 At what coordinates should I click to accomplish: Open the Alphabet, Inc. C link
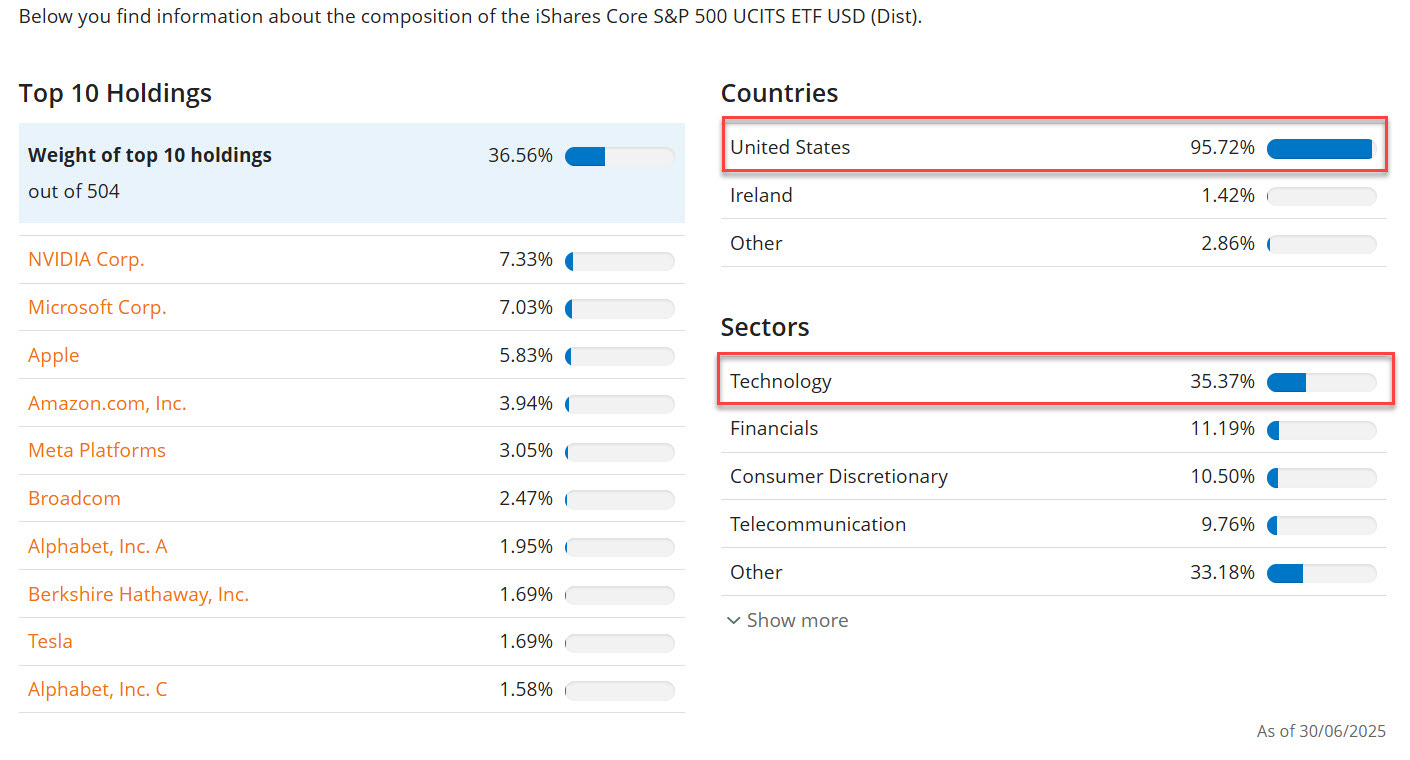coord(98,689)
